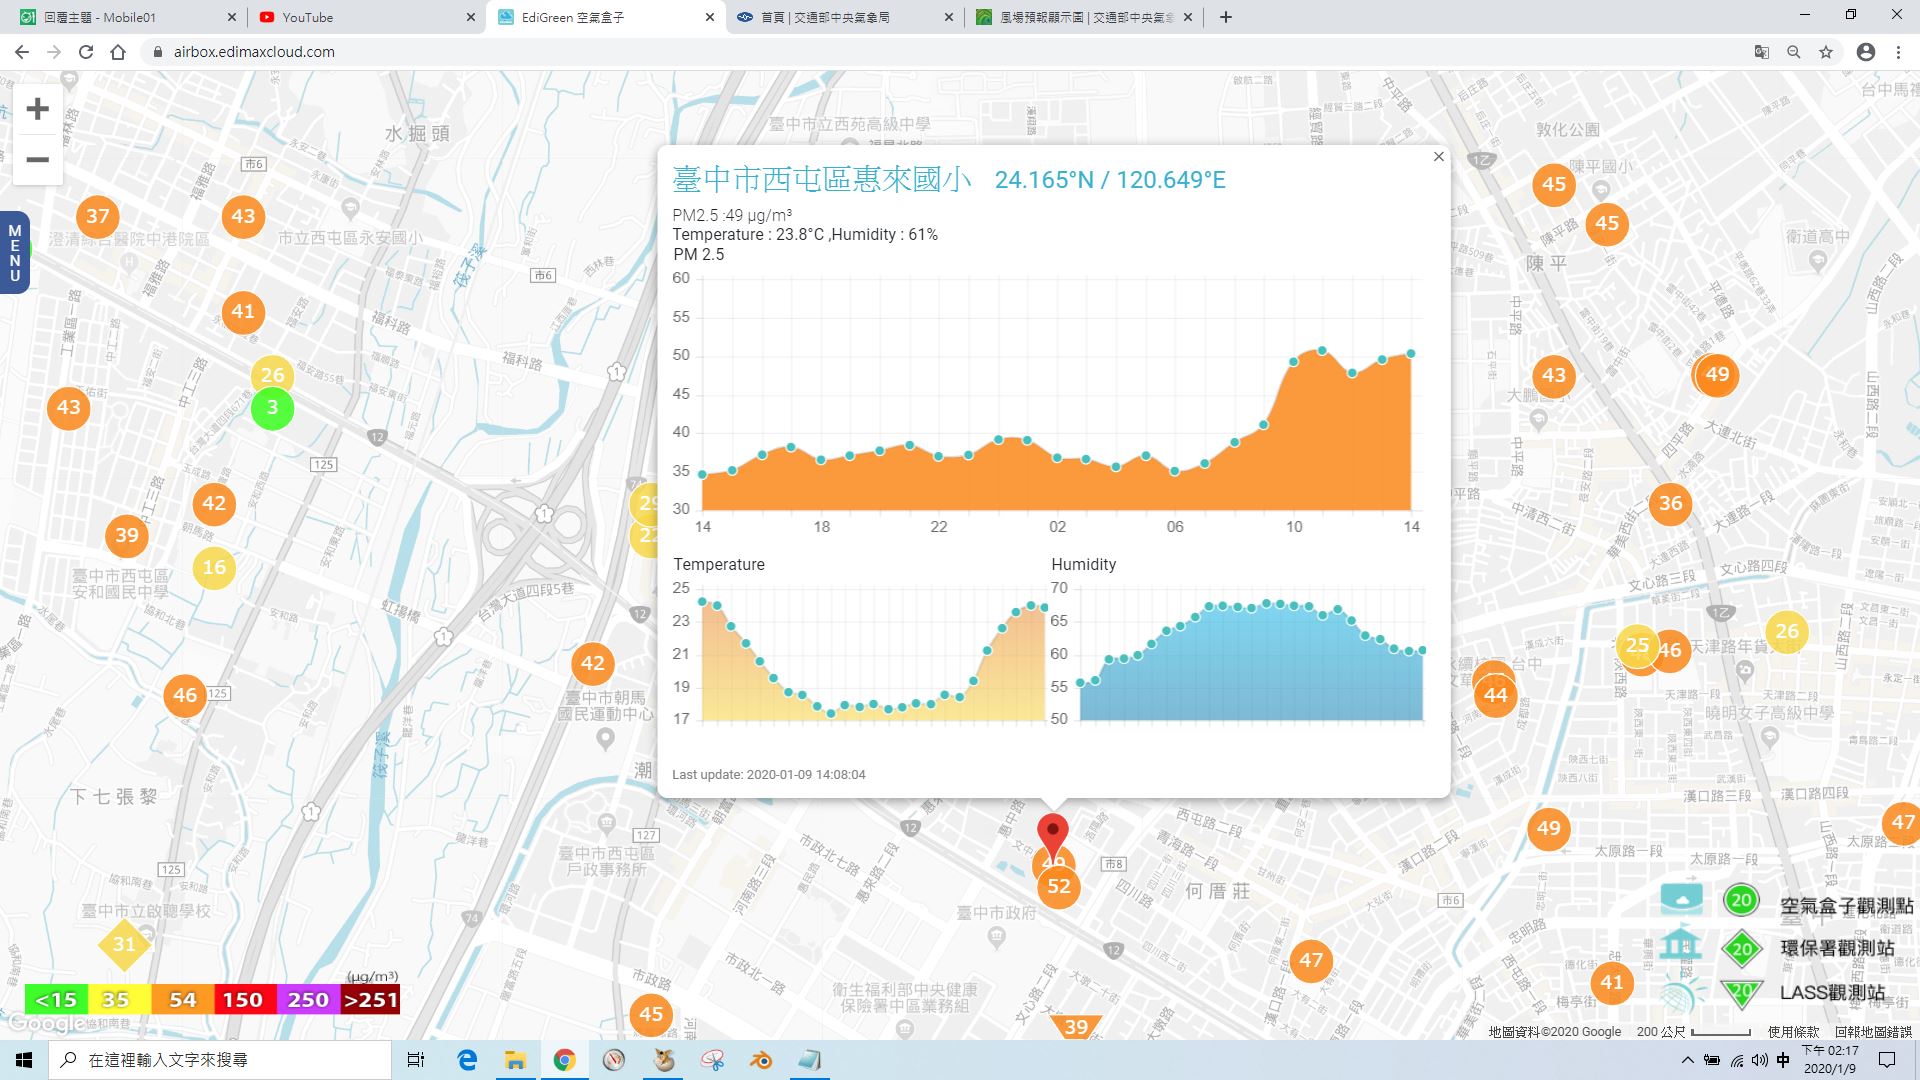Toggle the AirBox observation point legend icon
1920x1080 pixels.
1681,899
